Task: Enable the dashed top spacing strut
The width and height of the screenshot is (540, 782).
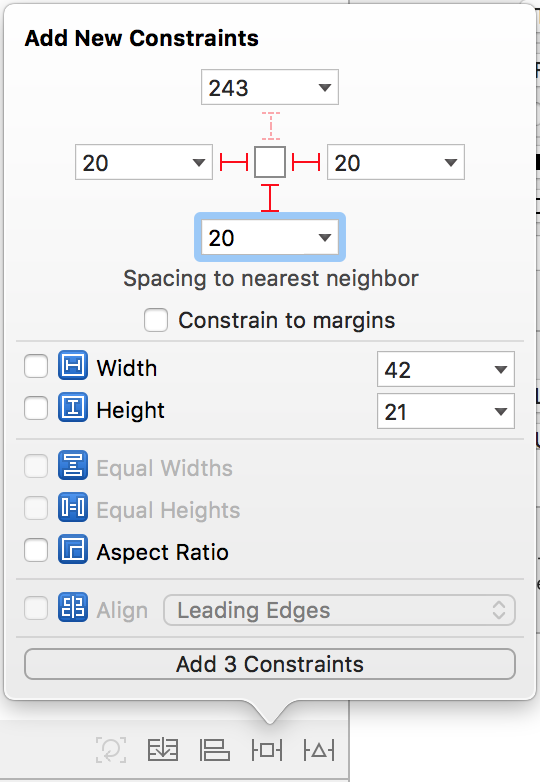Action: point(270,125)
